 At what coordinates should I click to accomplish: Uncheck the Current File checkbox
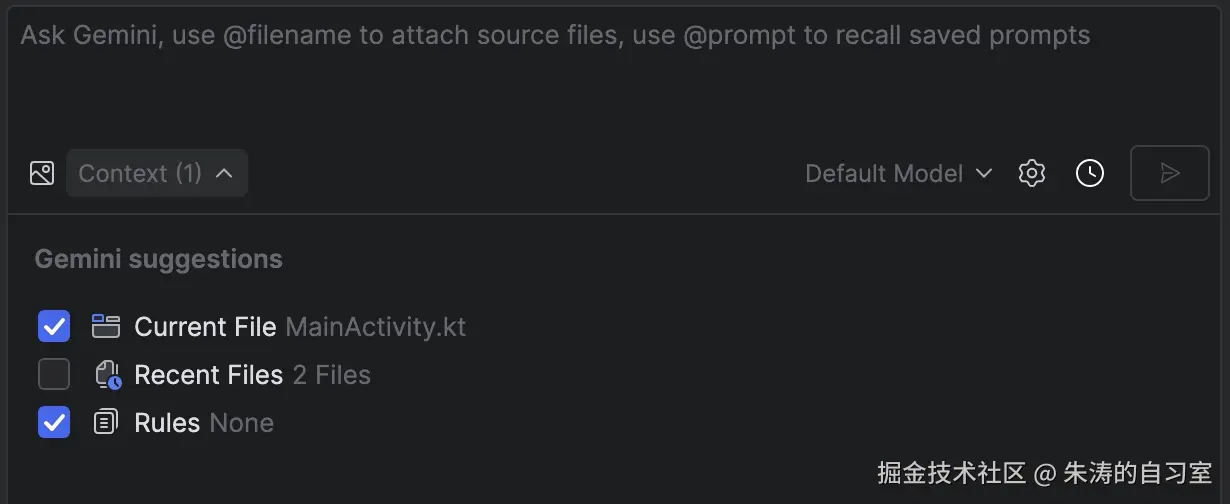(x=54, y=326)
